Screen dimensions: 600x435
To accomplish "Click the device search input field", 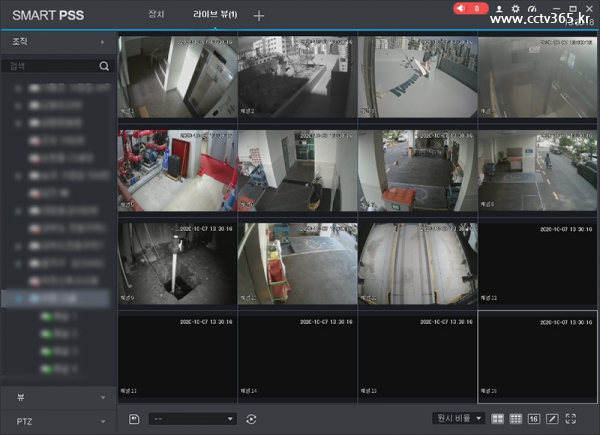I will point(50,66).
